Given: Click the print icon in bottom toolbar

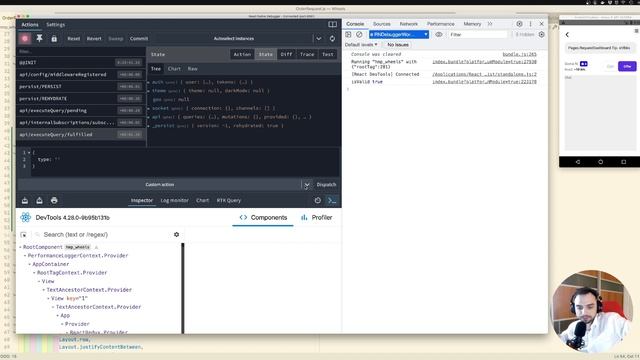Looking at the screenshot, I should pyautogui.click(x=54, y=201).
